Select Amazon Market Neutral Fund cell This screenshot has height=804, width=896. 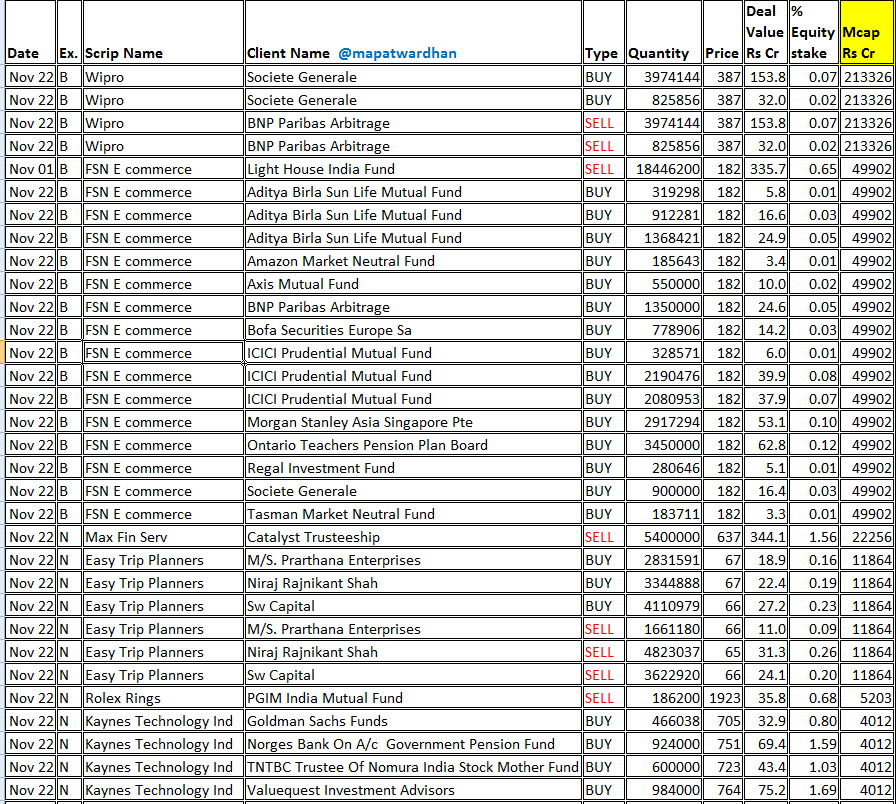pyautogui.click(x=413, y=261)
